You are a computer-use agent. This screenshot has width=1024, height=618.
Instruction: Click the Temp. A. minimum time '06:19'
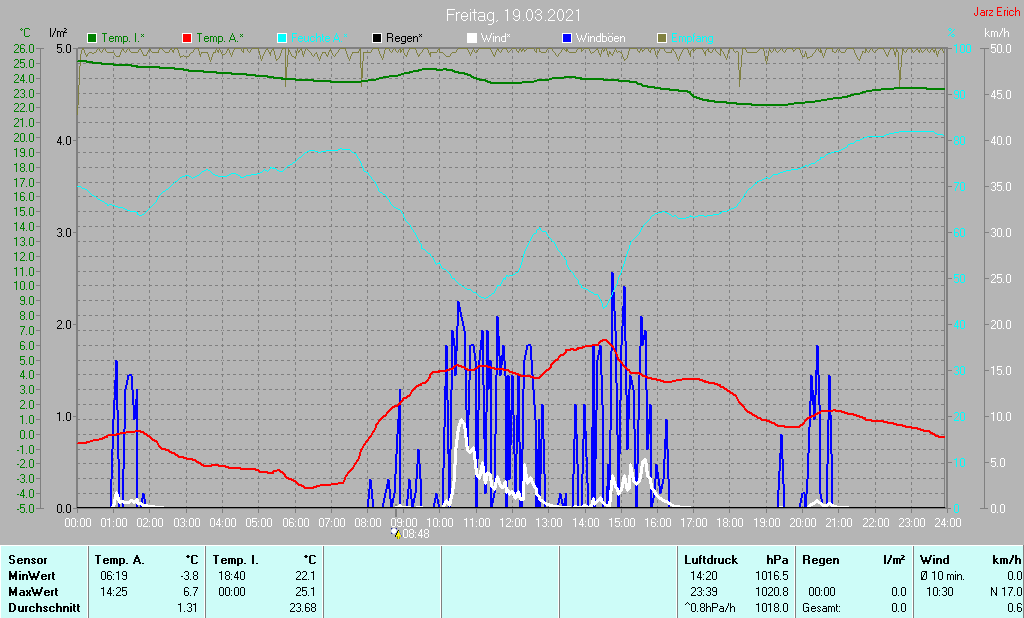tap(112, 576)
